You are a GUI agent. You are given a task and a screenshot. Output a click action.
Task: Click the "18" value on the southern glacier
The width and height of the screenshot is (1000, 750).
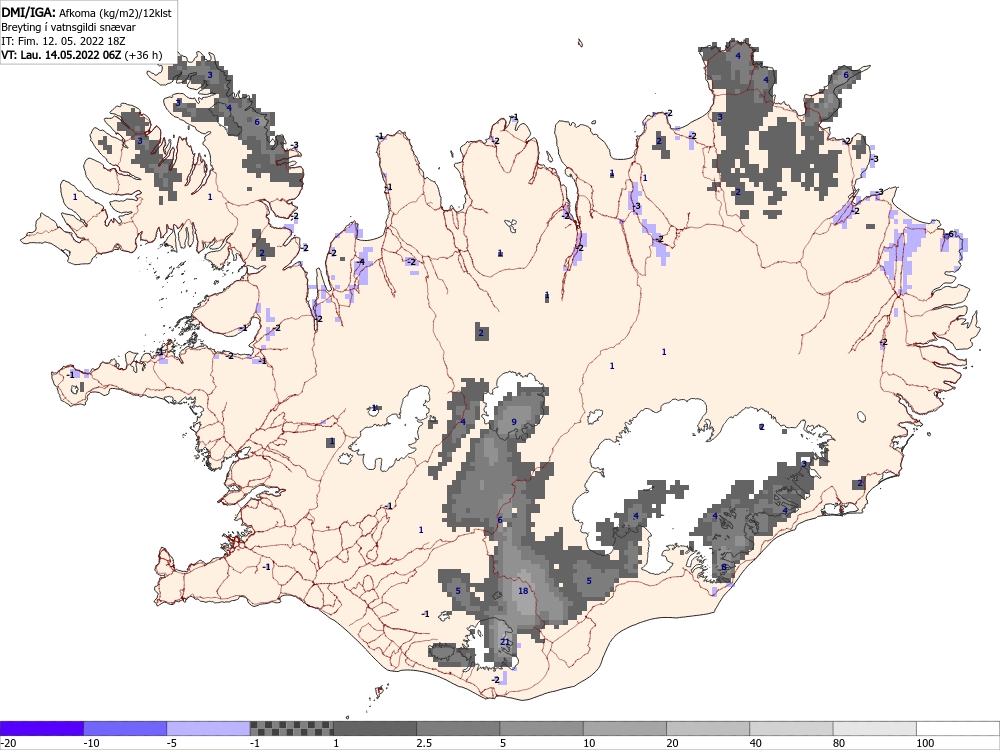[523, 591]
